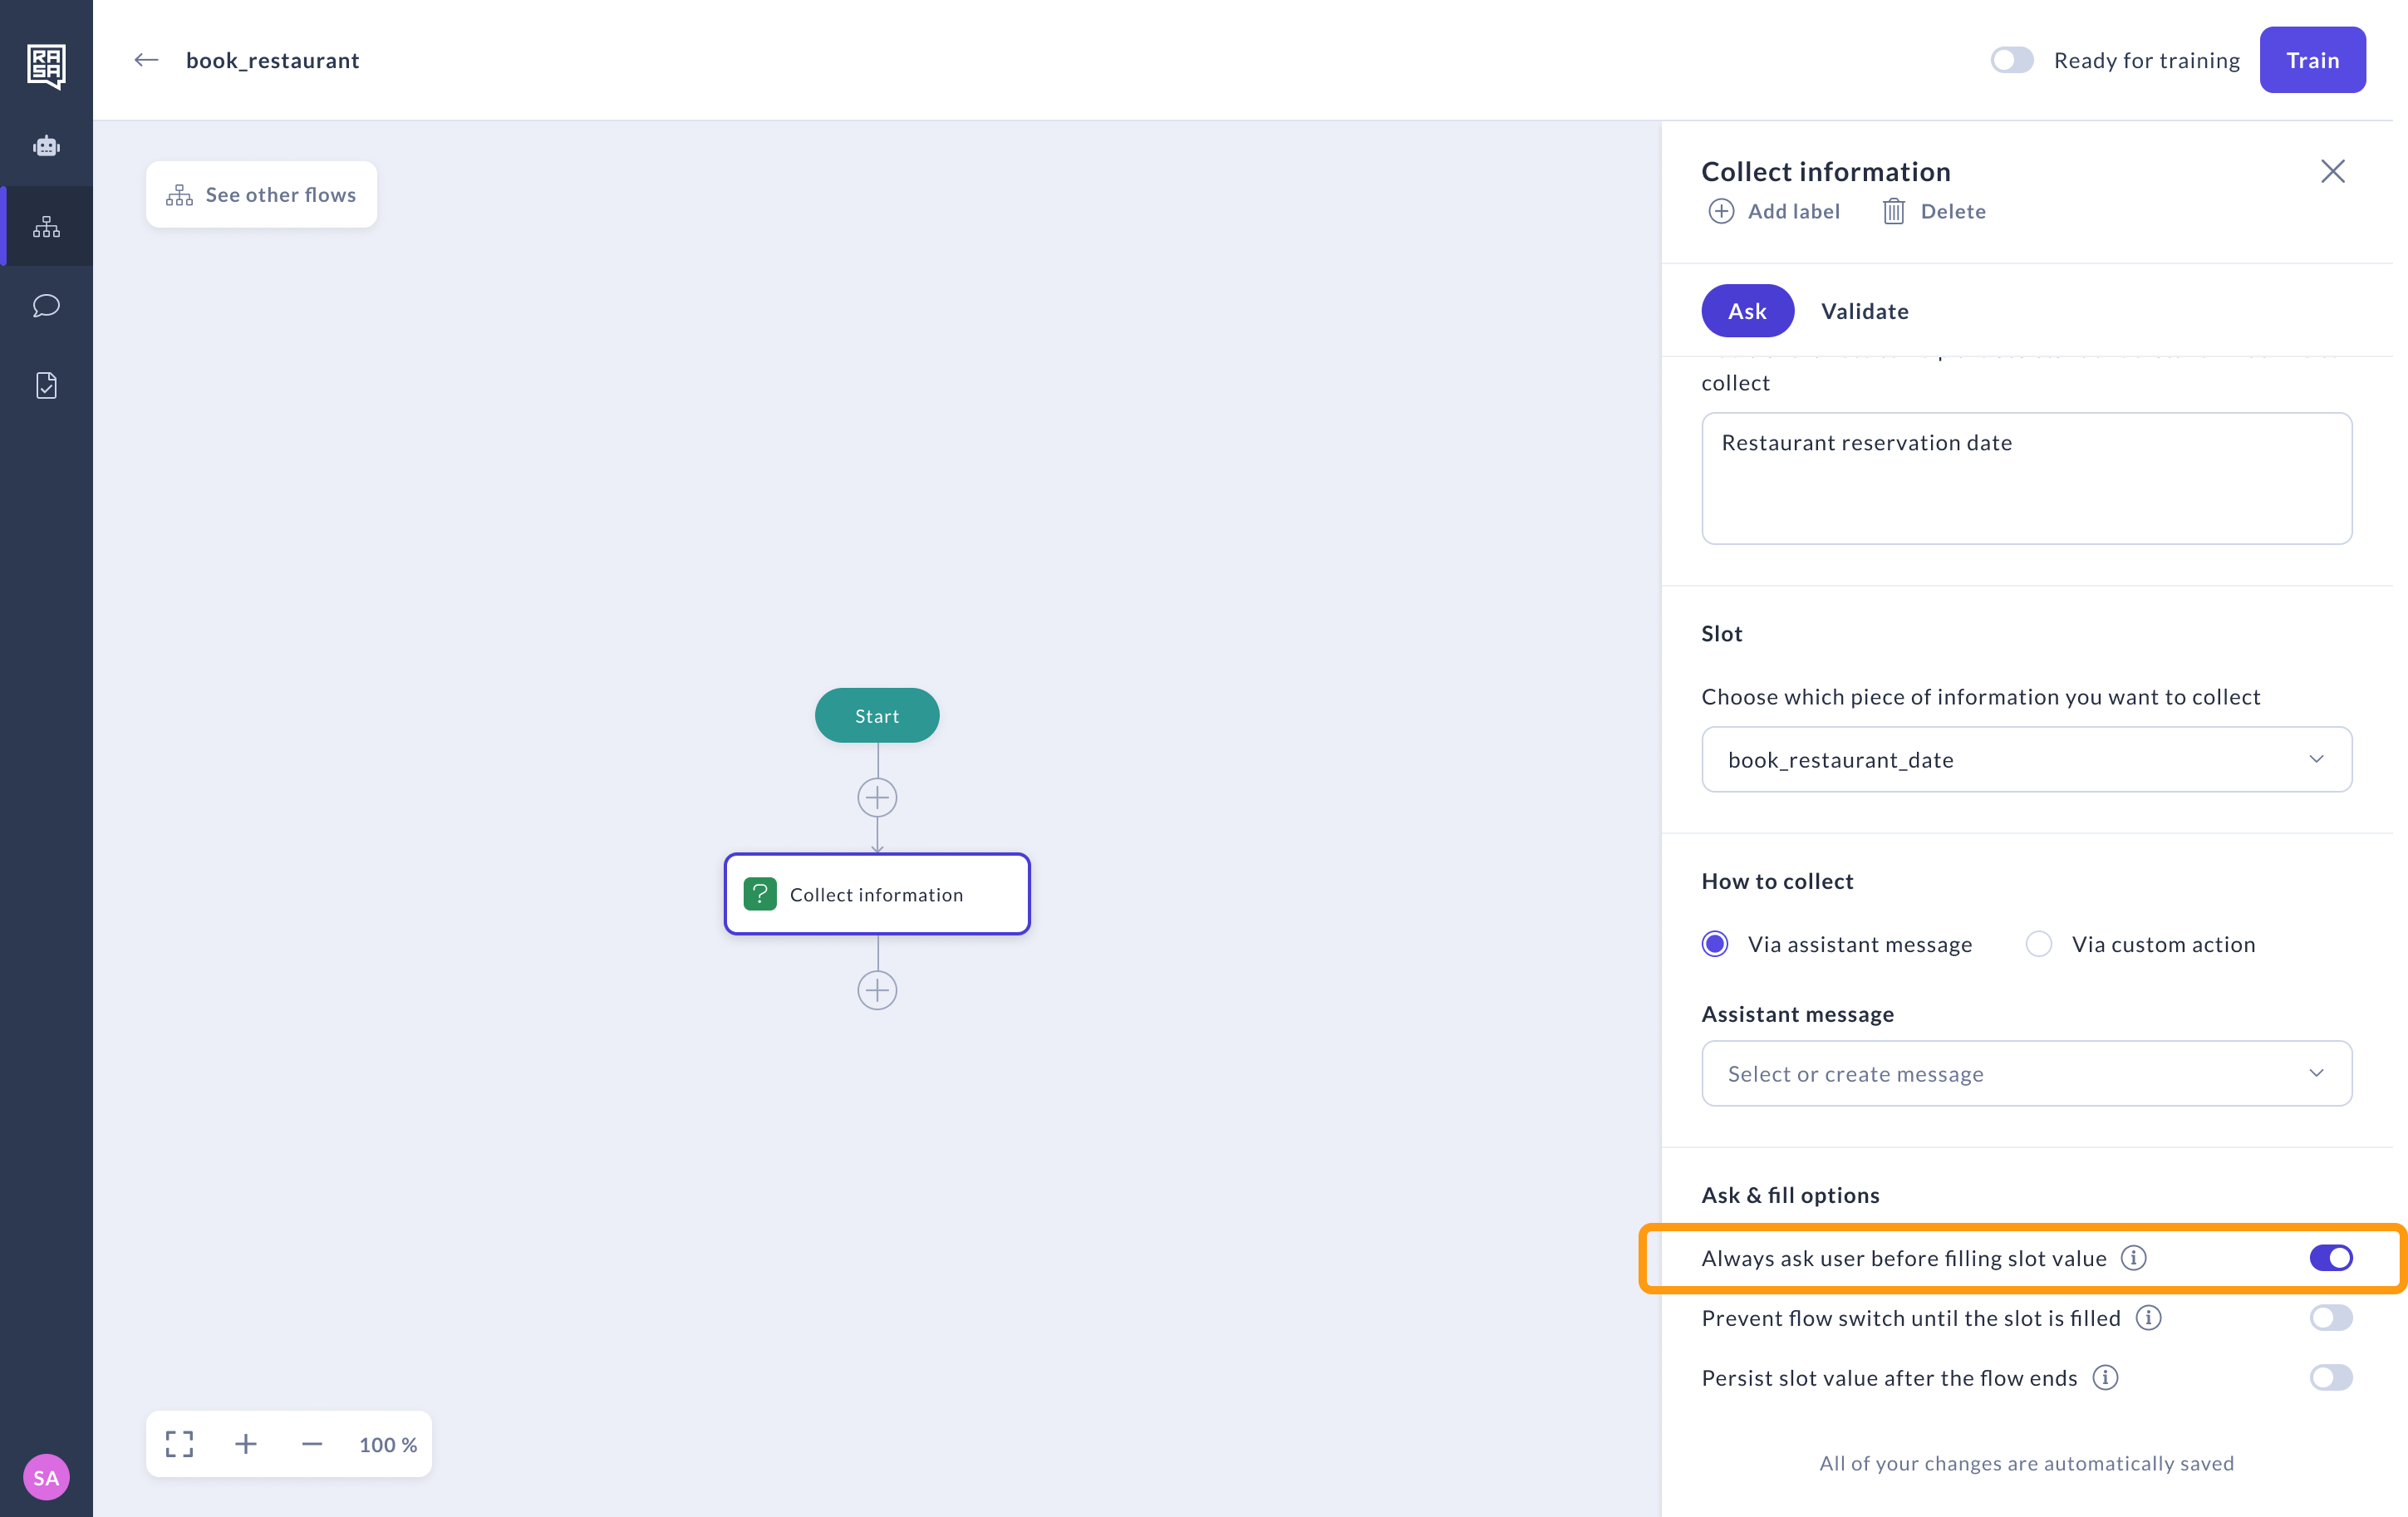Select the bot/assistant icon in sidebar
Image resolution: width=2408 pixels, height=1517 pixels.
(46, 146)
